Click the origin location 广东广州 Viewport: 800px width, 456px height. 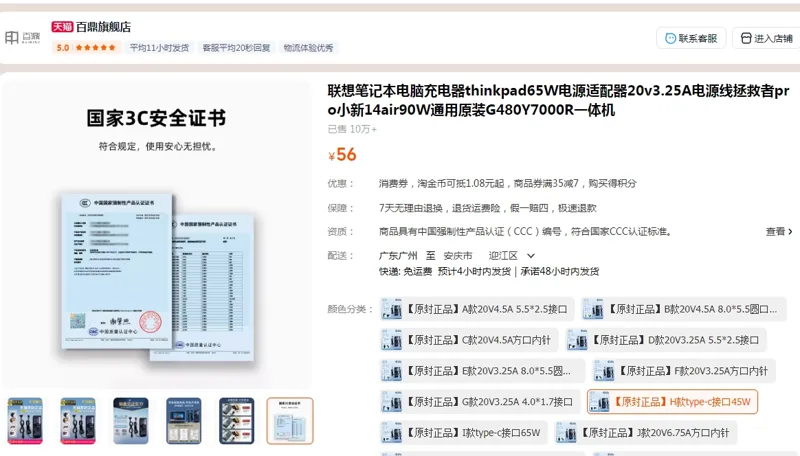[398, 256]
